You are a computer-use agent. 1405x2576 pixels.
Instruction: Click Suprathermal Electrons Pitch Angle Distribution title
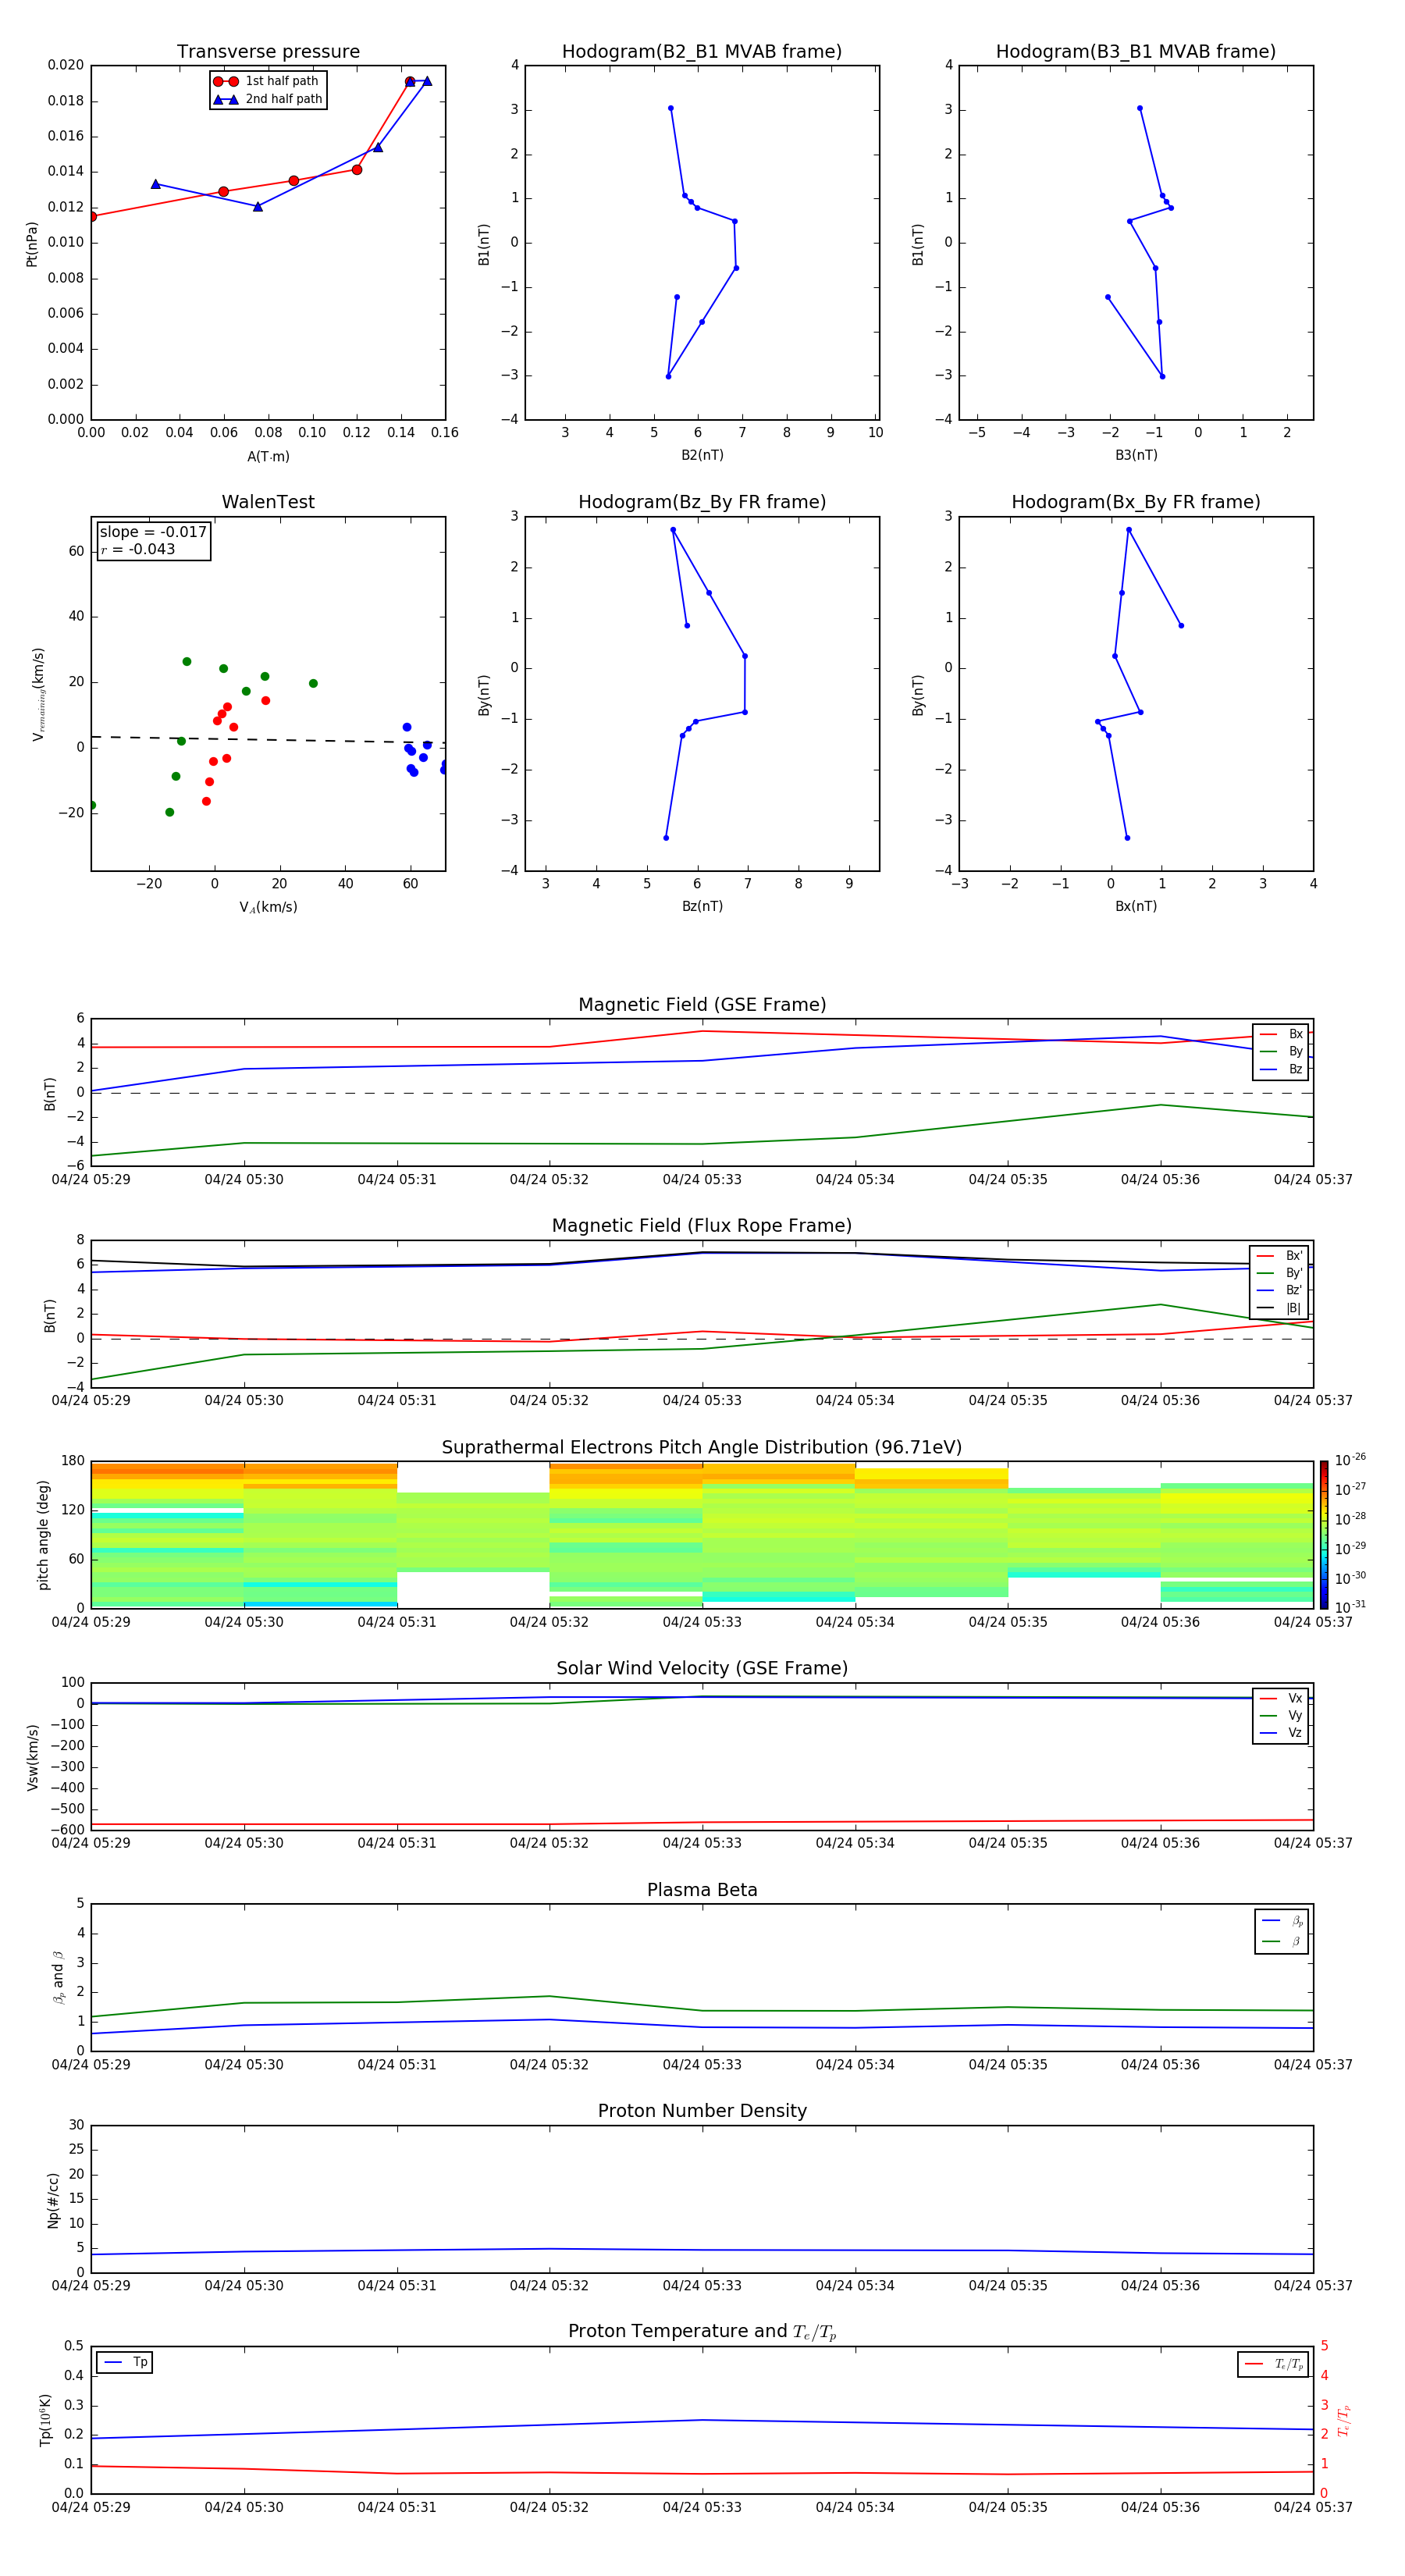tap(702, 1448)
